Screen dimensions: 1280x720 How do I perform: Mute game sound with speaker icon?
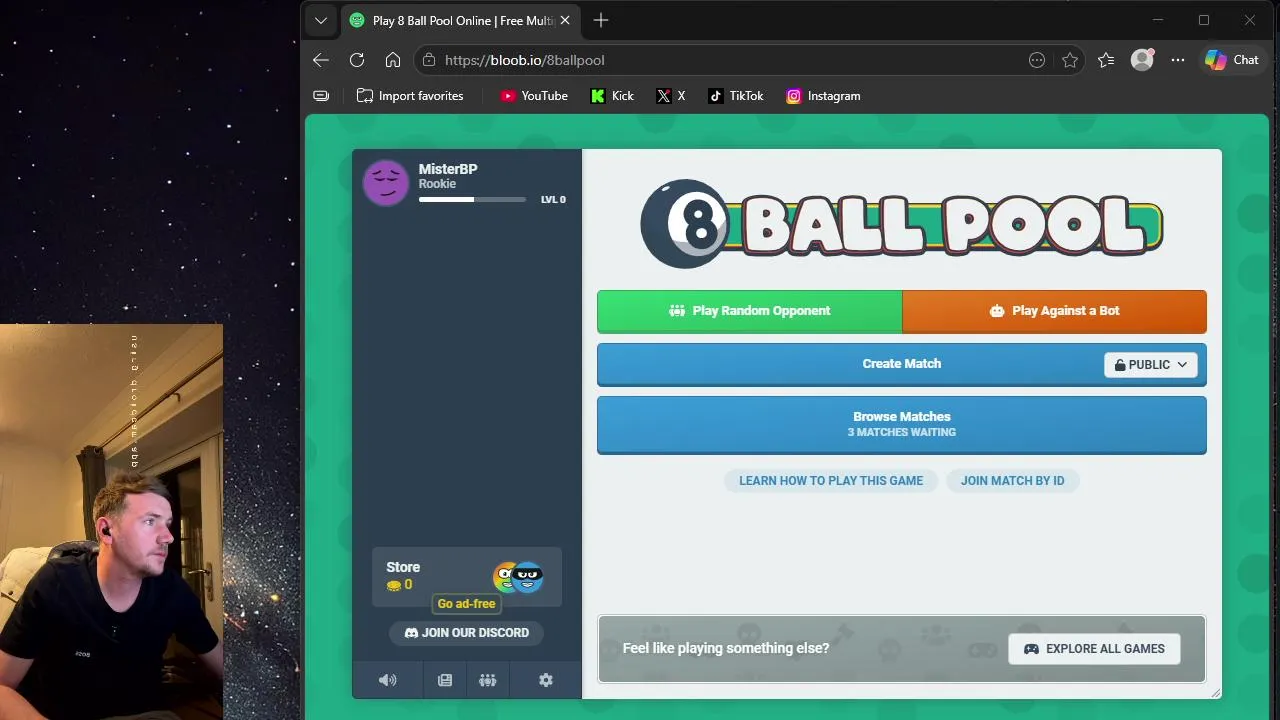tap(388, 680)
